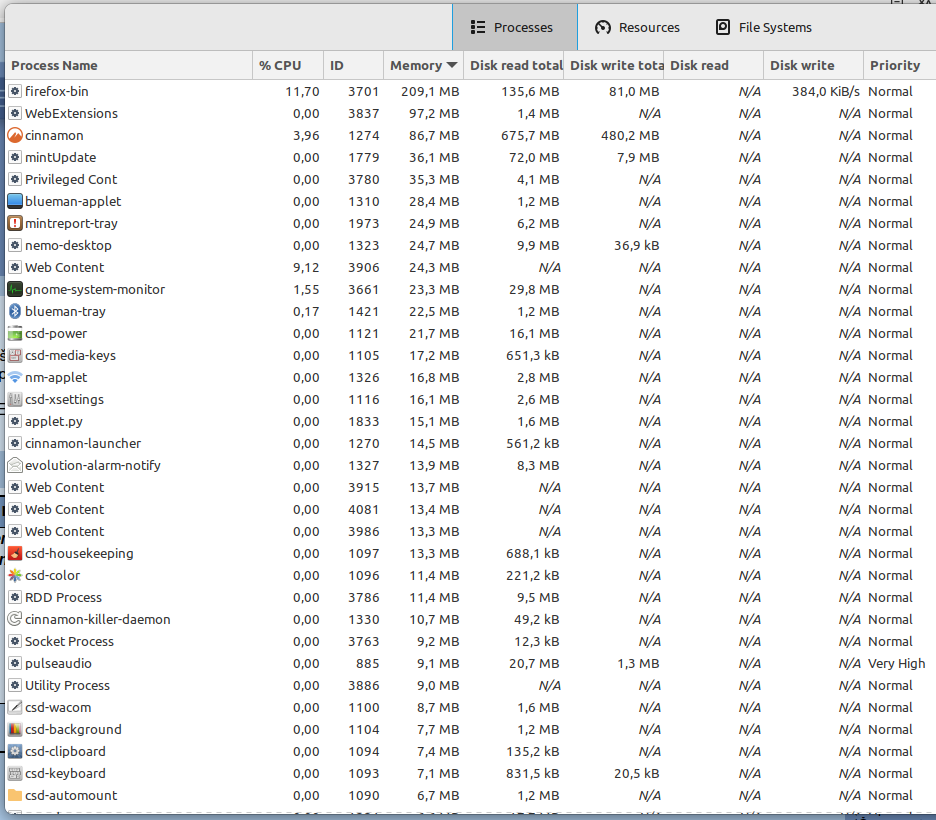Click the csd-automount folder icon
936x820 pixels.
15,795
